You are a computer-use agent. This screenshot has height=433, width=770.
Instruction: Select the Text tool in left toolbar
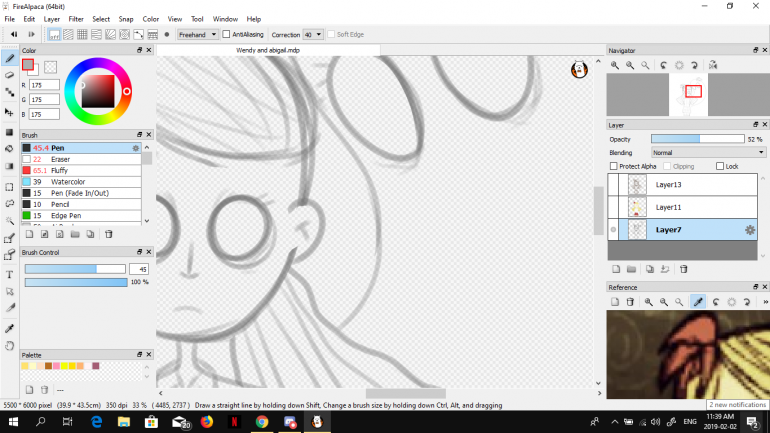coord(10,273)
